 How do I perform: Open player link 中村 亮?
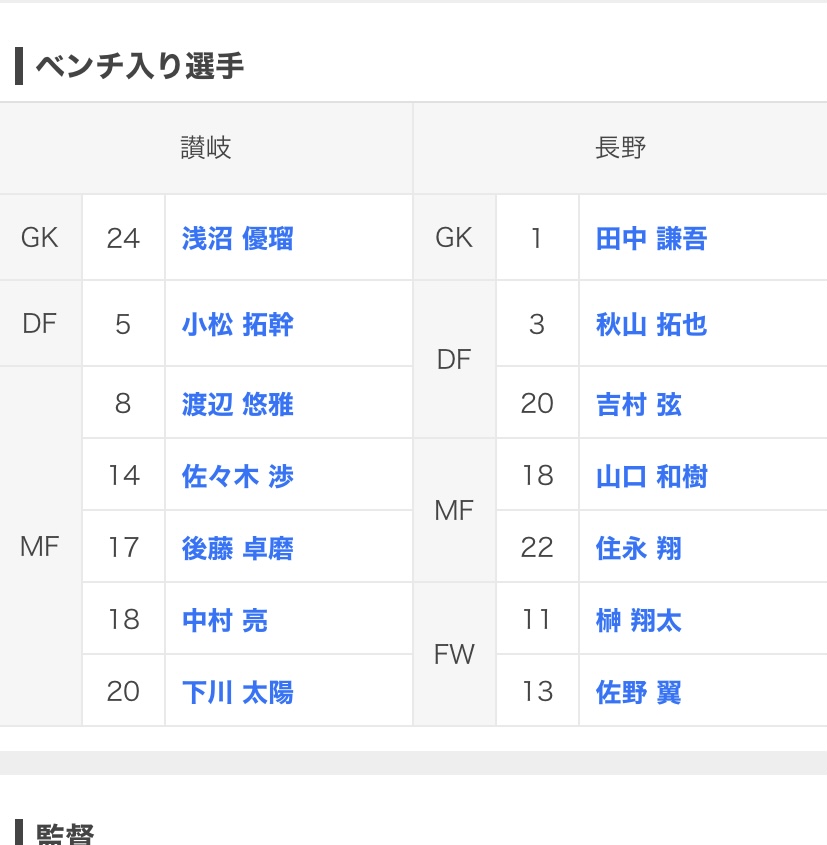pyautogui.click(x=225, y=620)
